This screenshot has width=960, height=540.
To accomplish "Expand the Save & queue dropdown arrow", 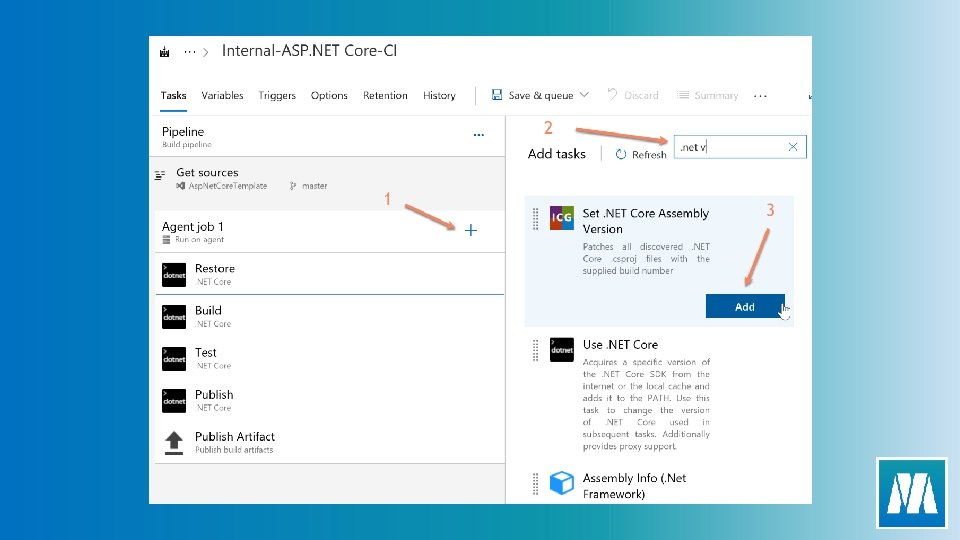I will click(x=584, y=95).
